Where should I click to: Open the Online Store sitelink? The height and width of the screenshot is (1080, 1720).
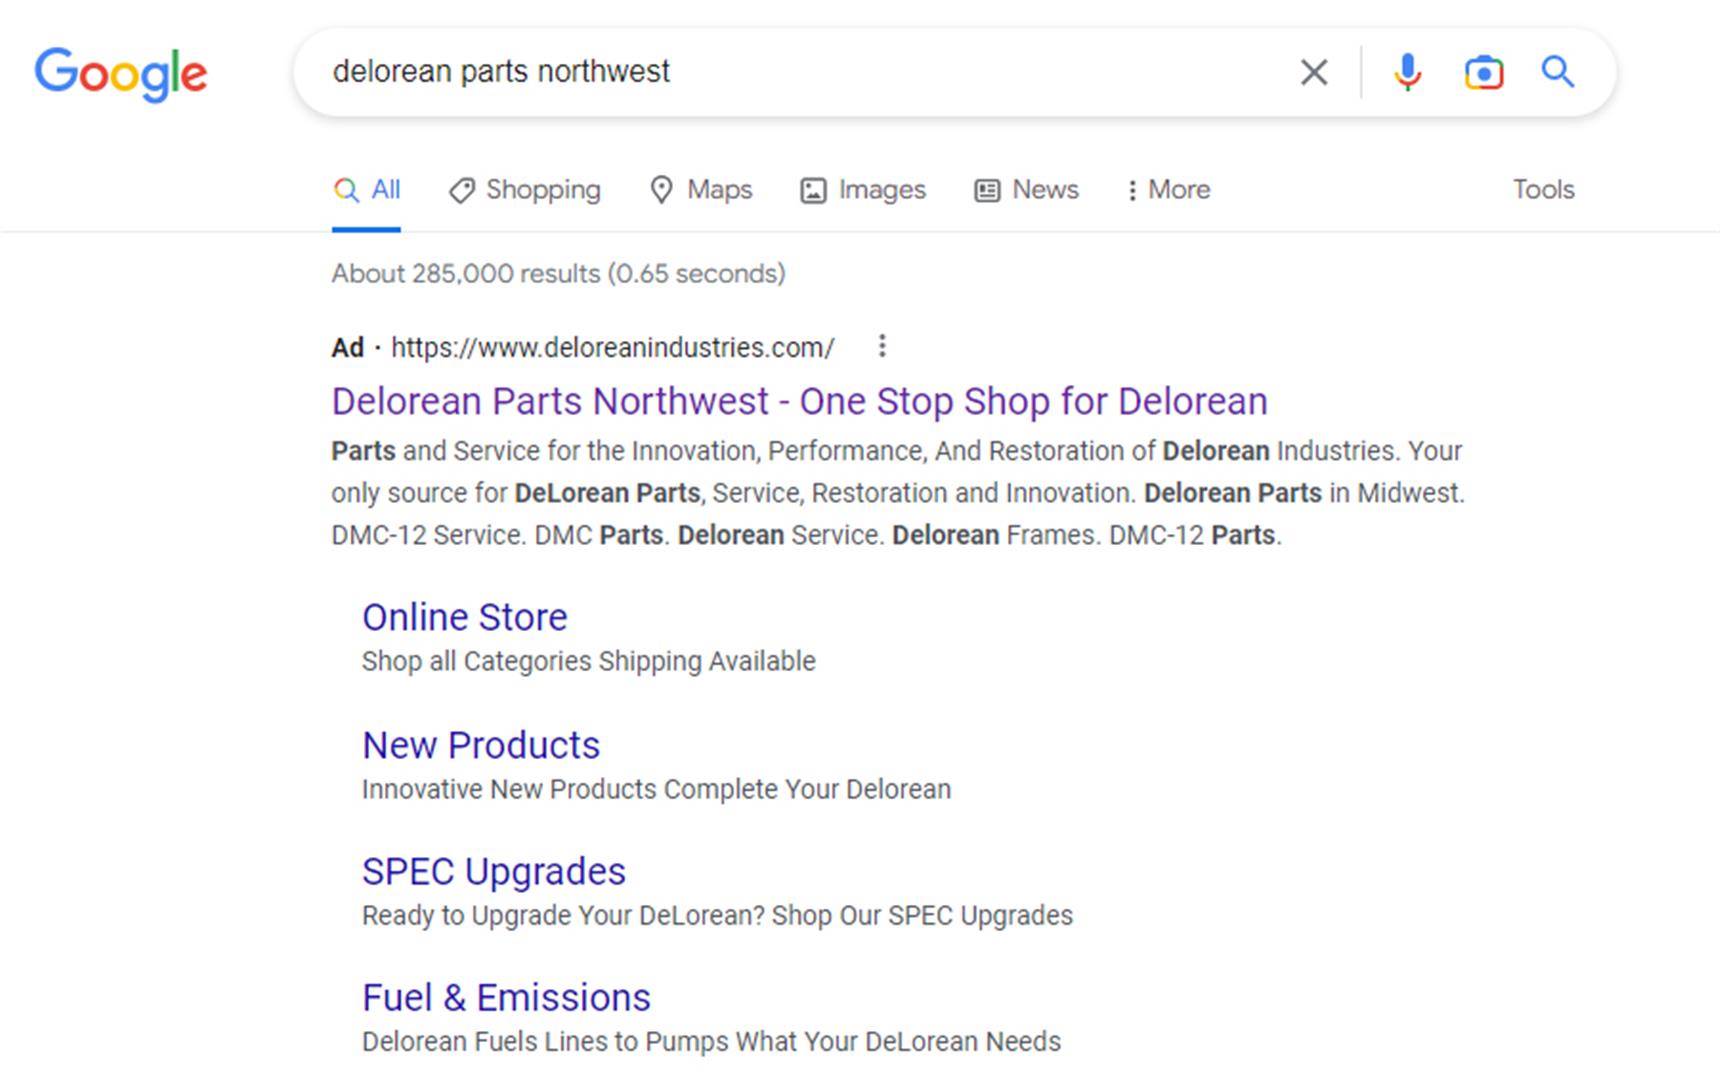[x=464, y=617]
